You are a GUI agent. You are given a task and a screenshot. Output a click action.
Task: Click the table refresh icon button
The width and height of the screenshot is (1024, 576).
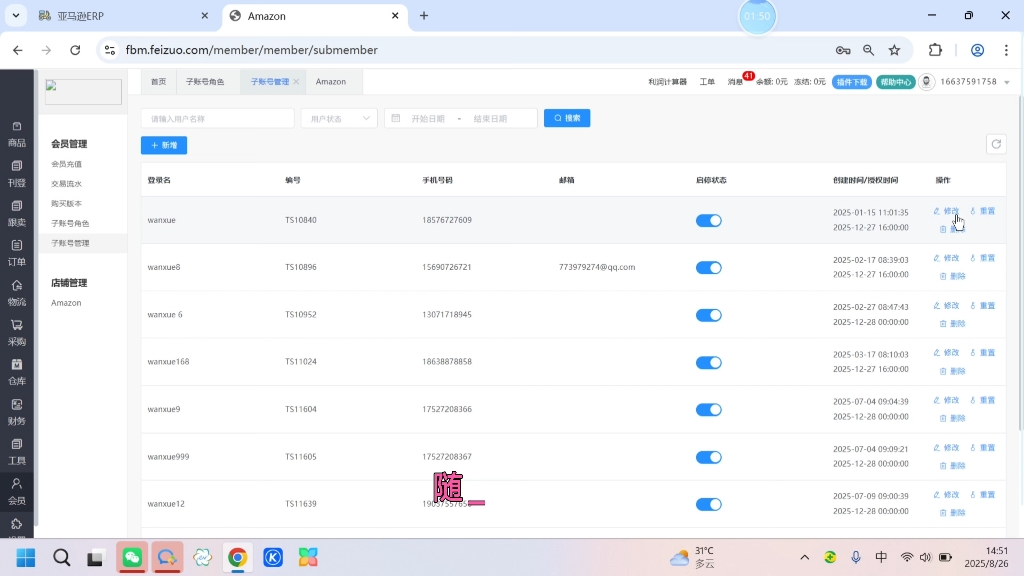click(996, 144)
